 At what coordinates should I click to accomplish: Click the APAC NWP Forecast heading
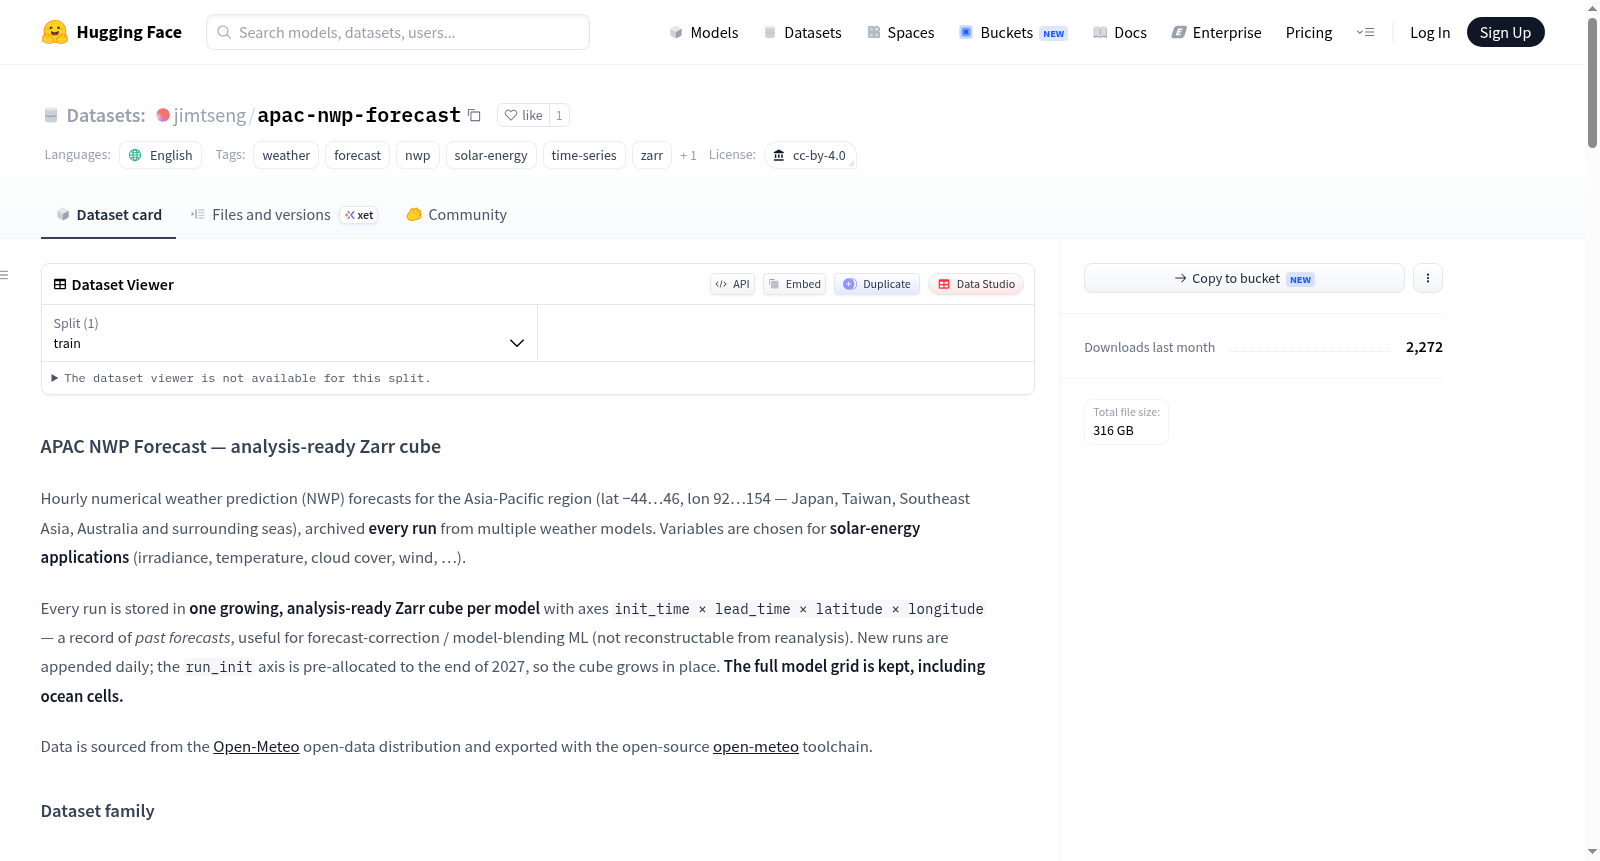coord(241,447)
